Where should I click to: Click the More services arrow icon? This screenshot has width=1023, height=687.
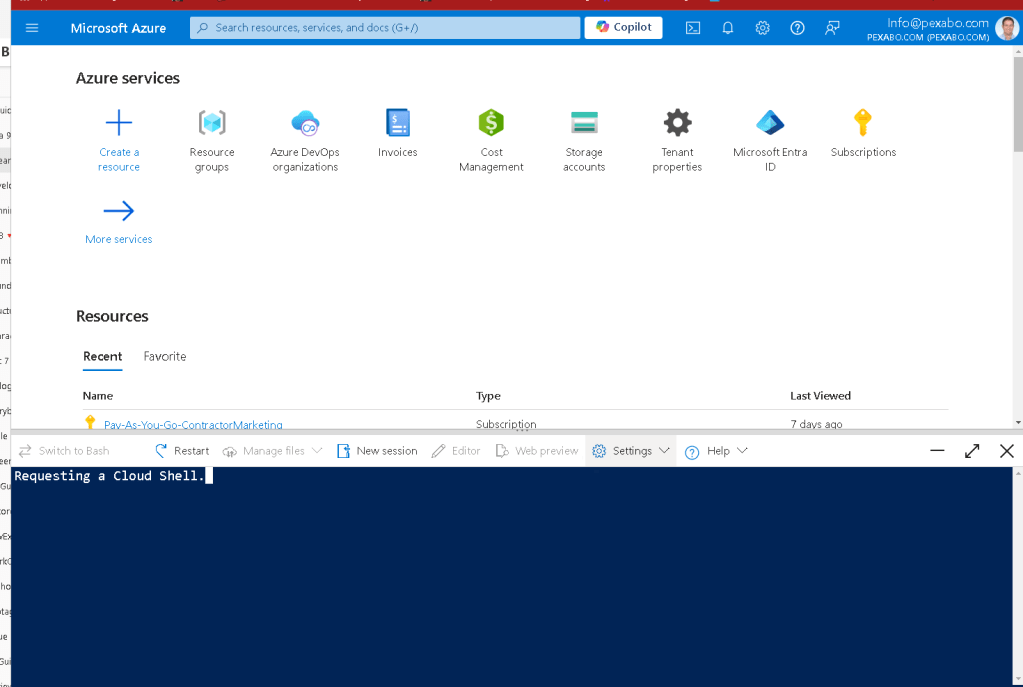(x=119, y=211)
